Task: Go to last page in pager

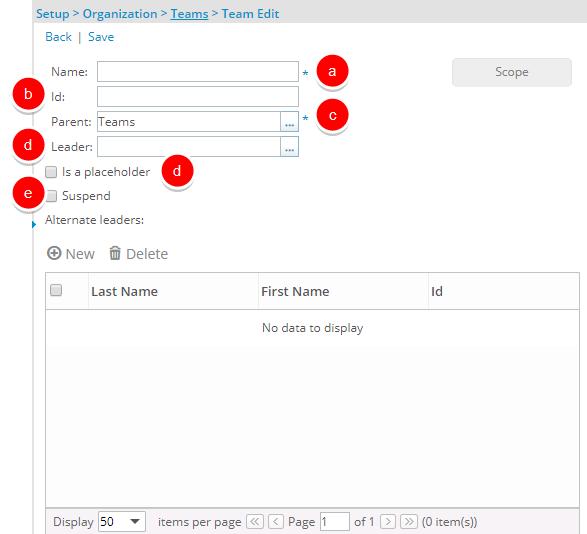Action: [409, 521]
